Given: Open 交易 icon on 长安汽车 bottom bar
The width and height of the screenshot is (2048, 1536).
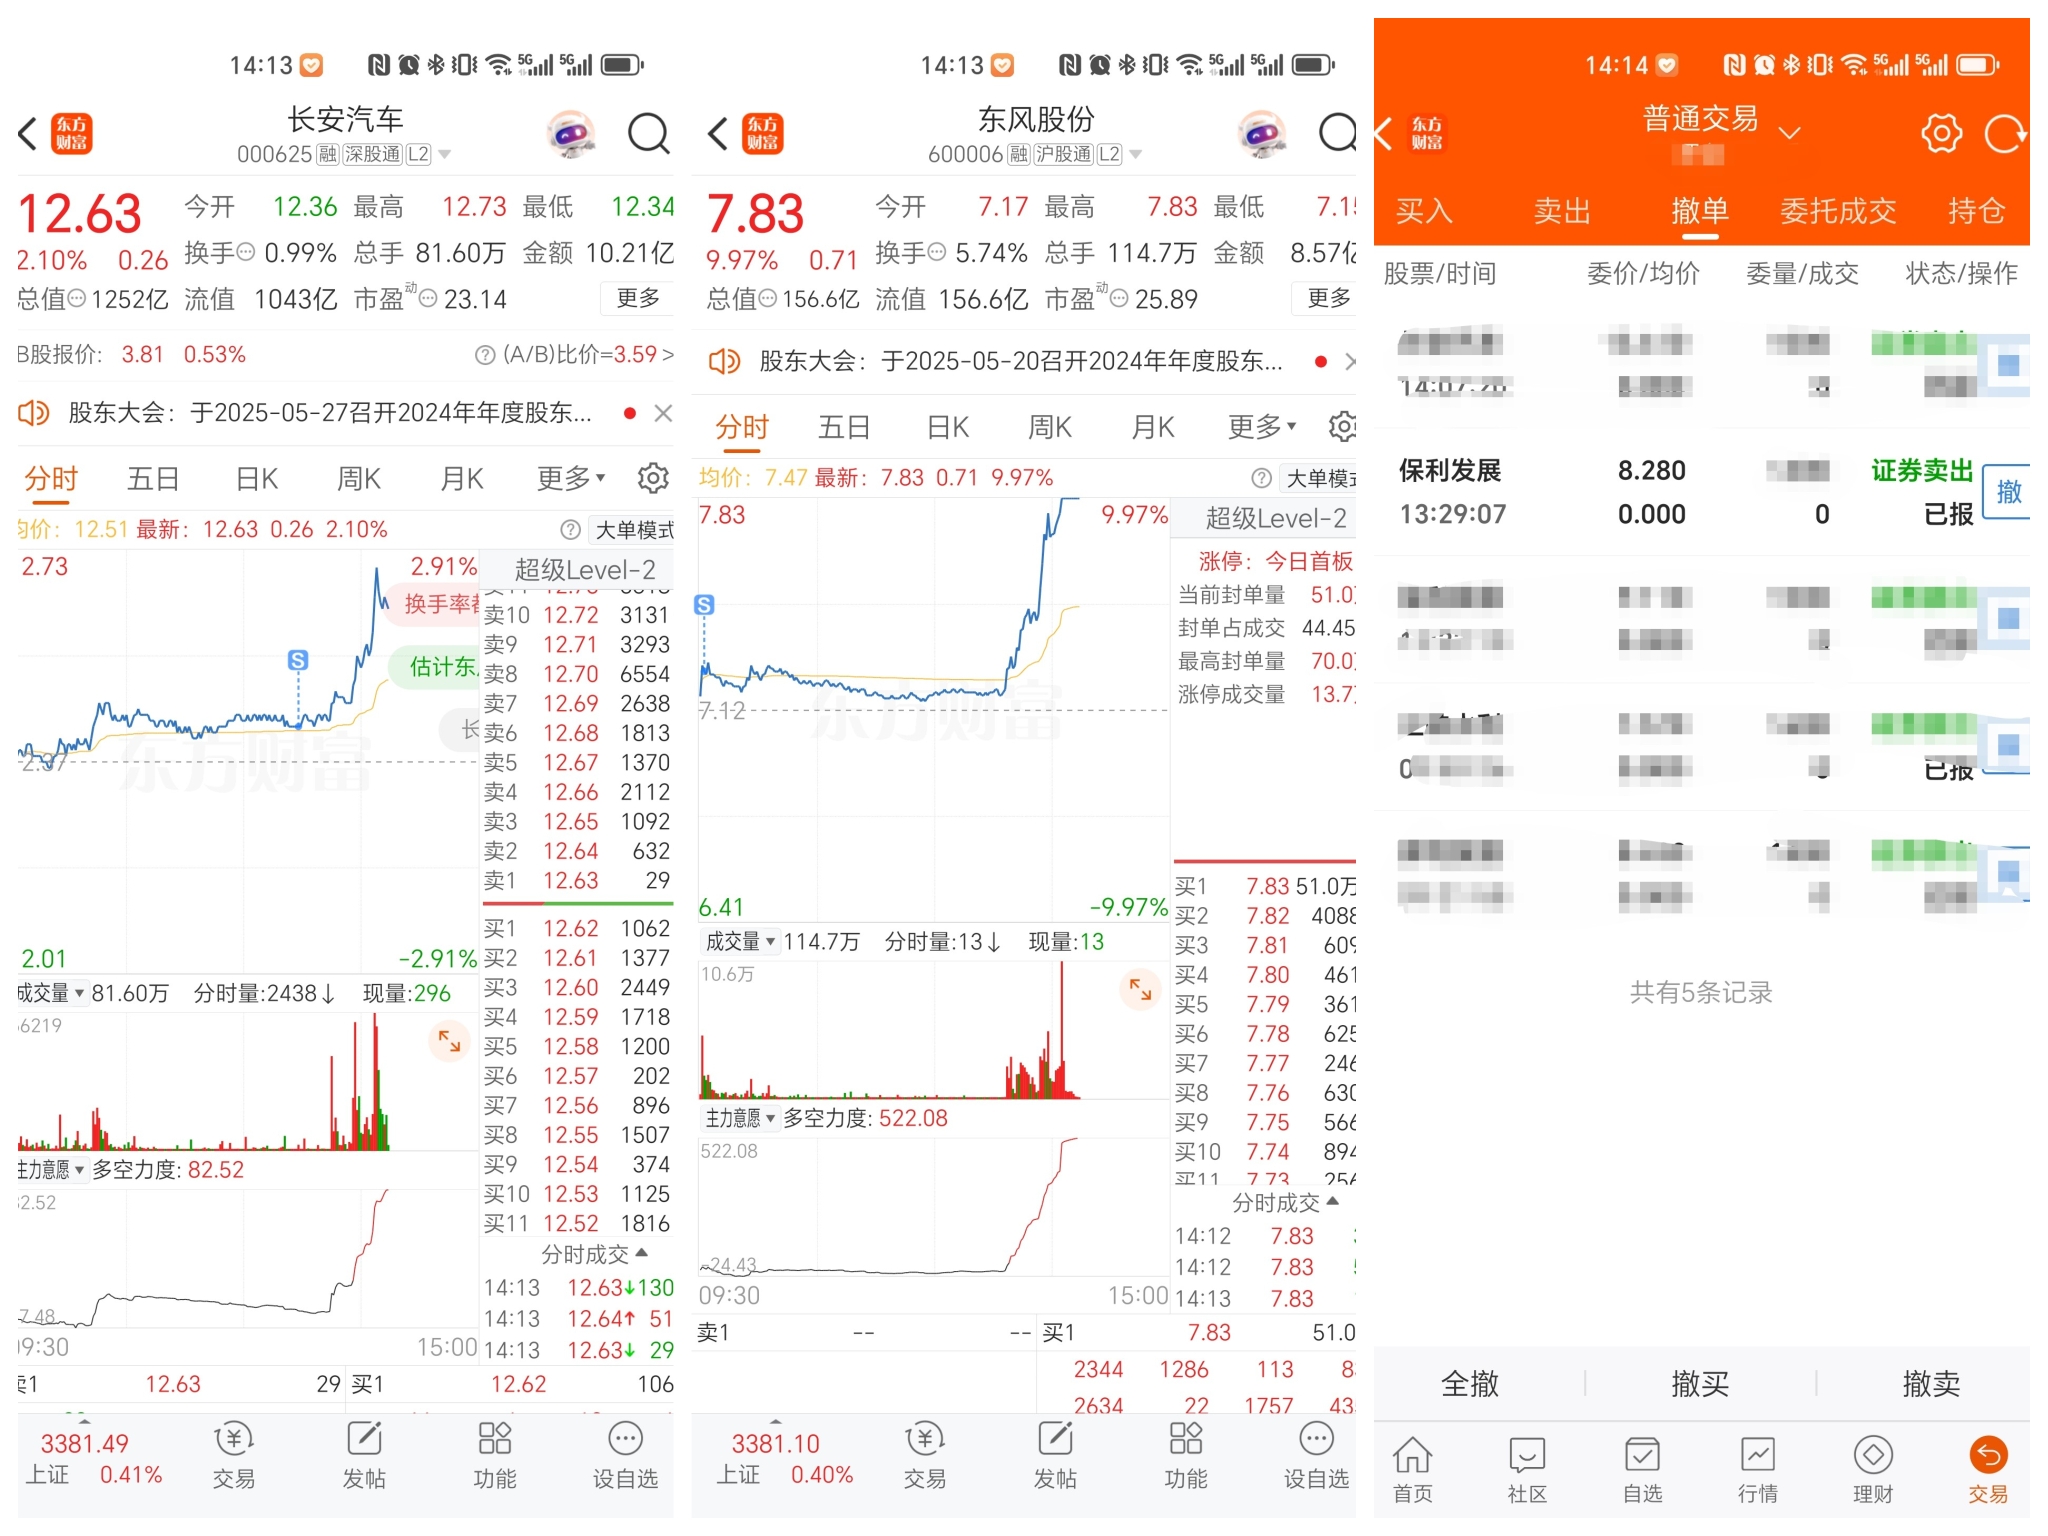Looking at the screenshot, I should coord(234,1456).
